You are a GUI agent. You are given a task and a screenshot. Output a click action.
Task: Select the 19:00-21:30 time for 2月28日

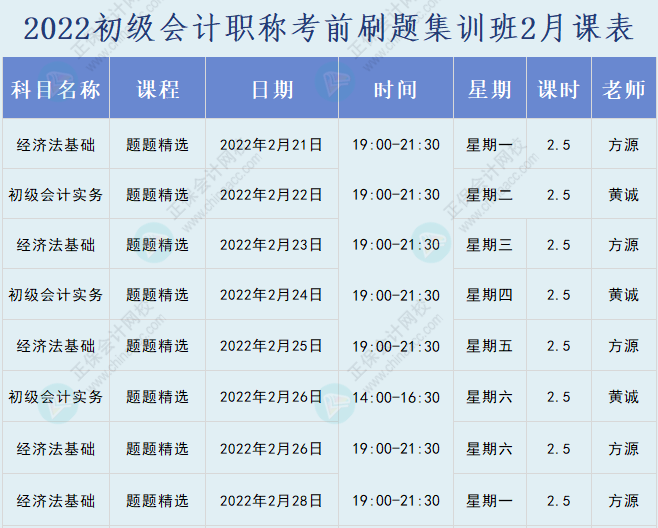coord(396,501)
